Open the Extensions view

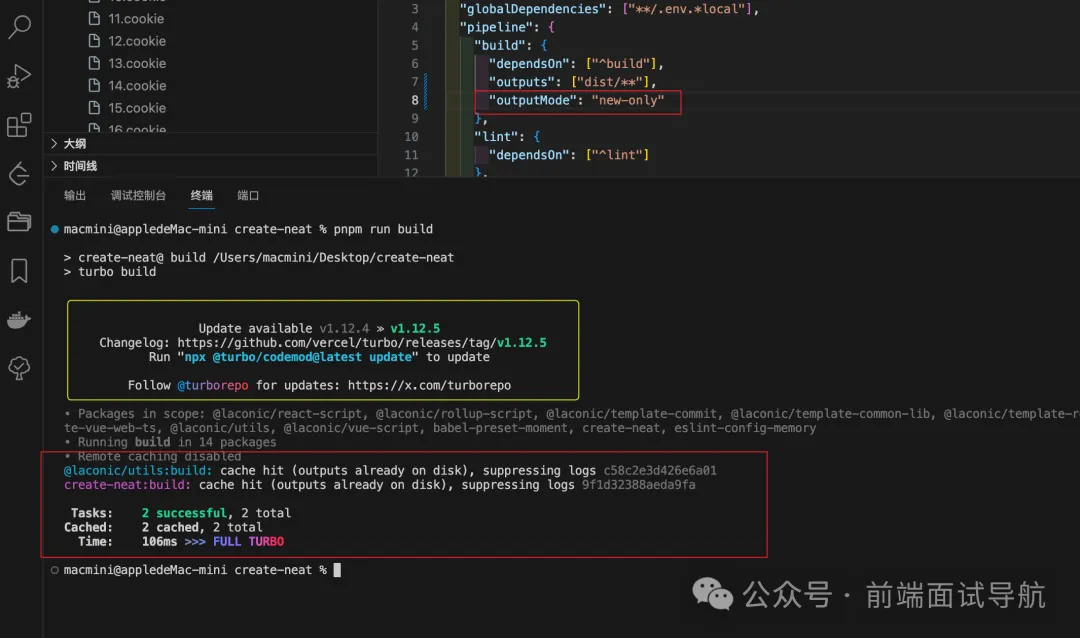[x=19, y=125]
